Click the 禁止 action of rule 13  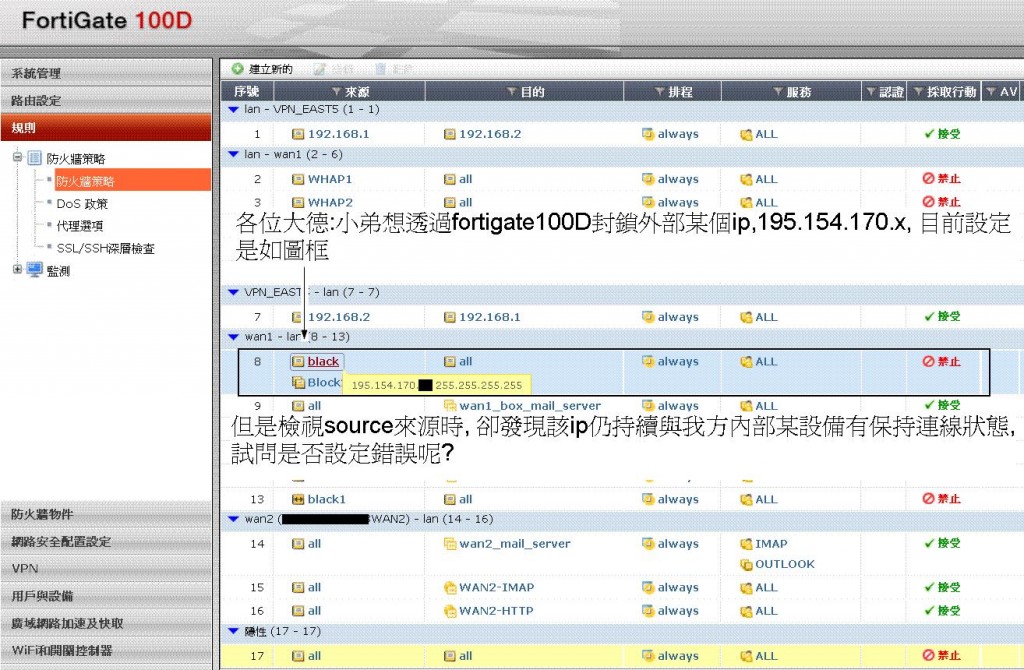pyautogui.click(x=941, y=498)
